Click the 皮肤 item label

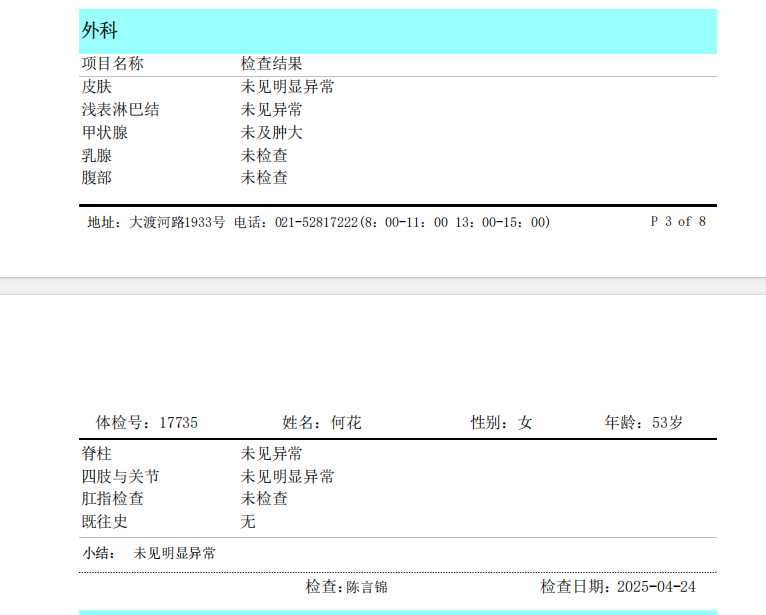click(97, 87)
